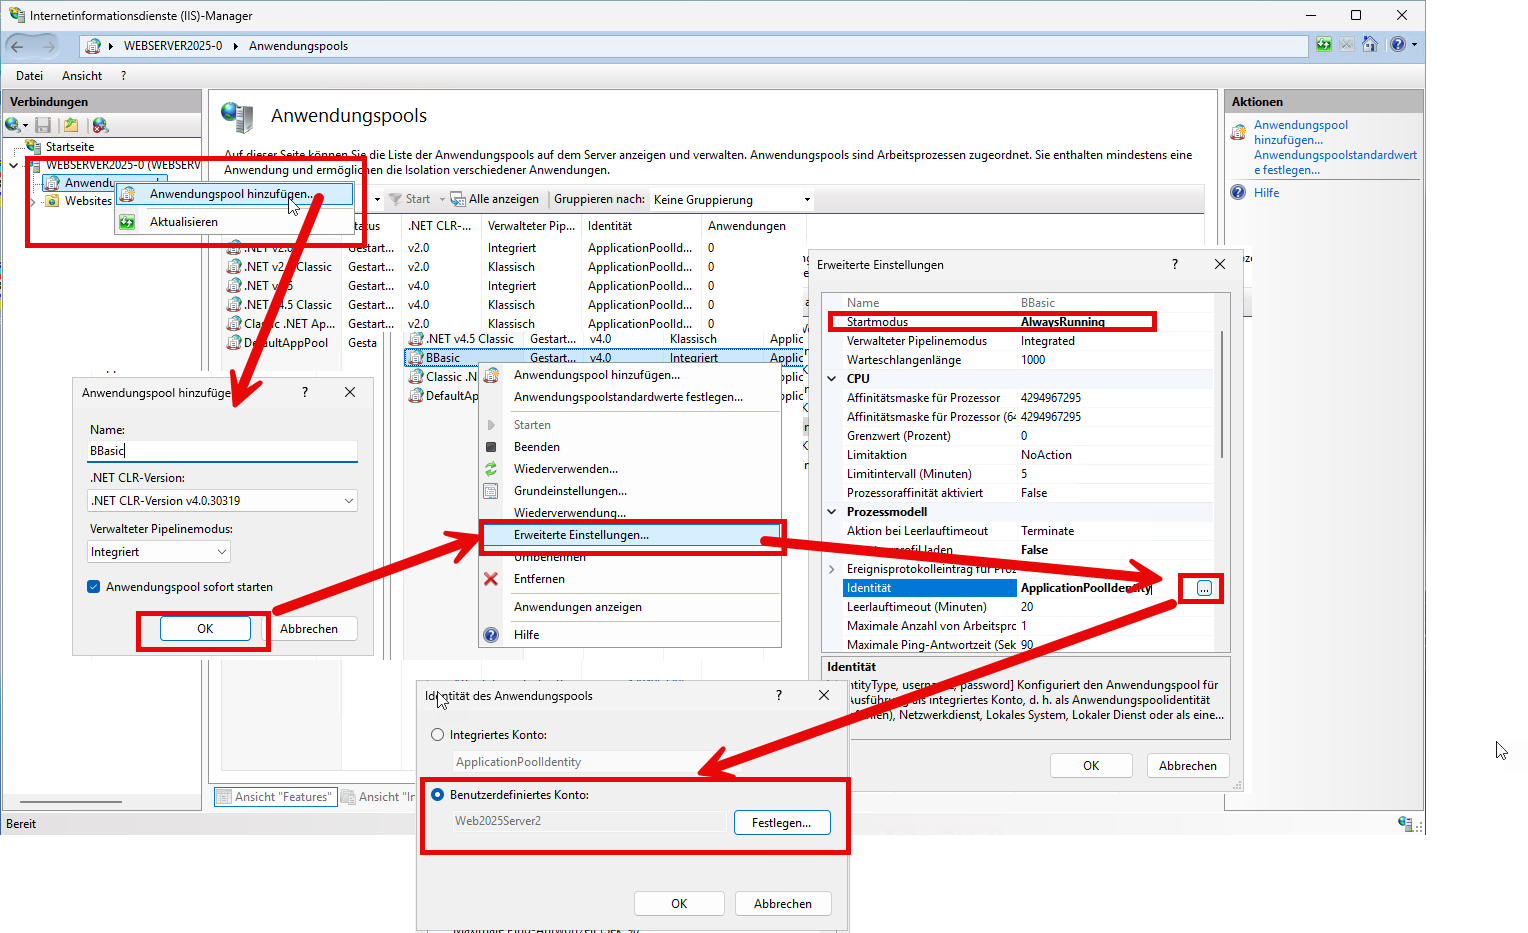Open help dropdown arrow in address bar
This screenshot has height=933, width=1528.
[1414, 45]
